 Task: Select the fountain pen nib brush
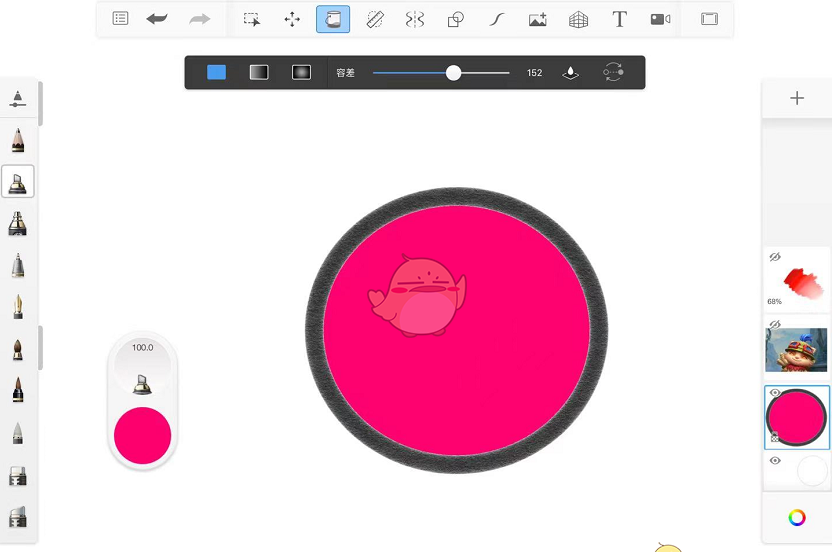coord(18,307)
